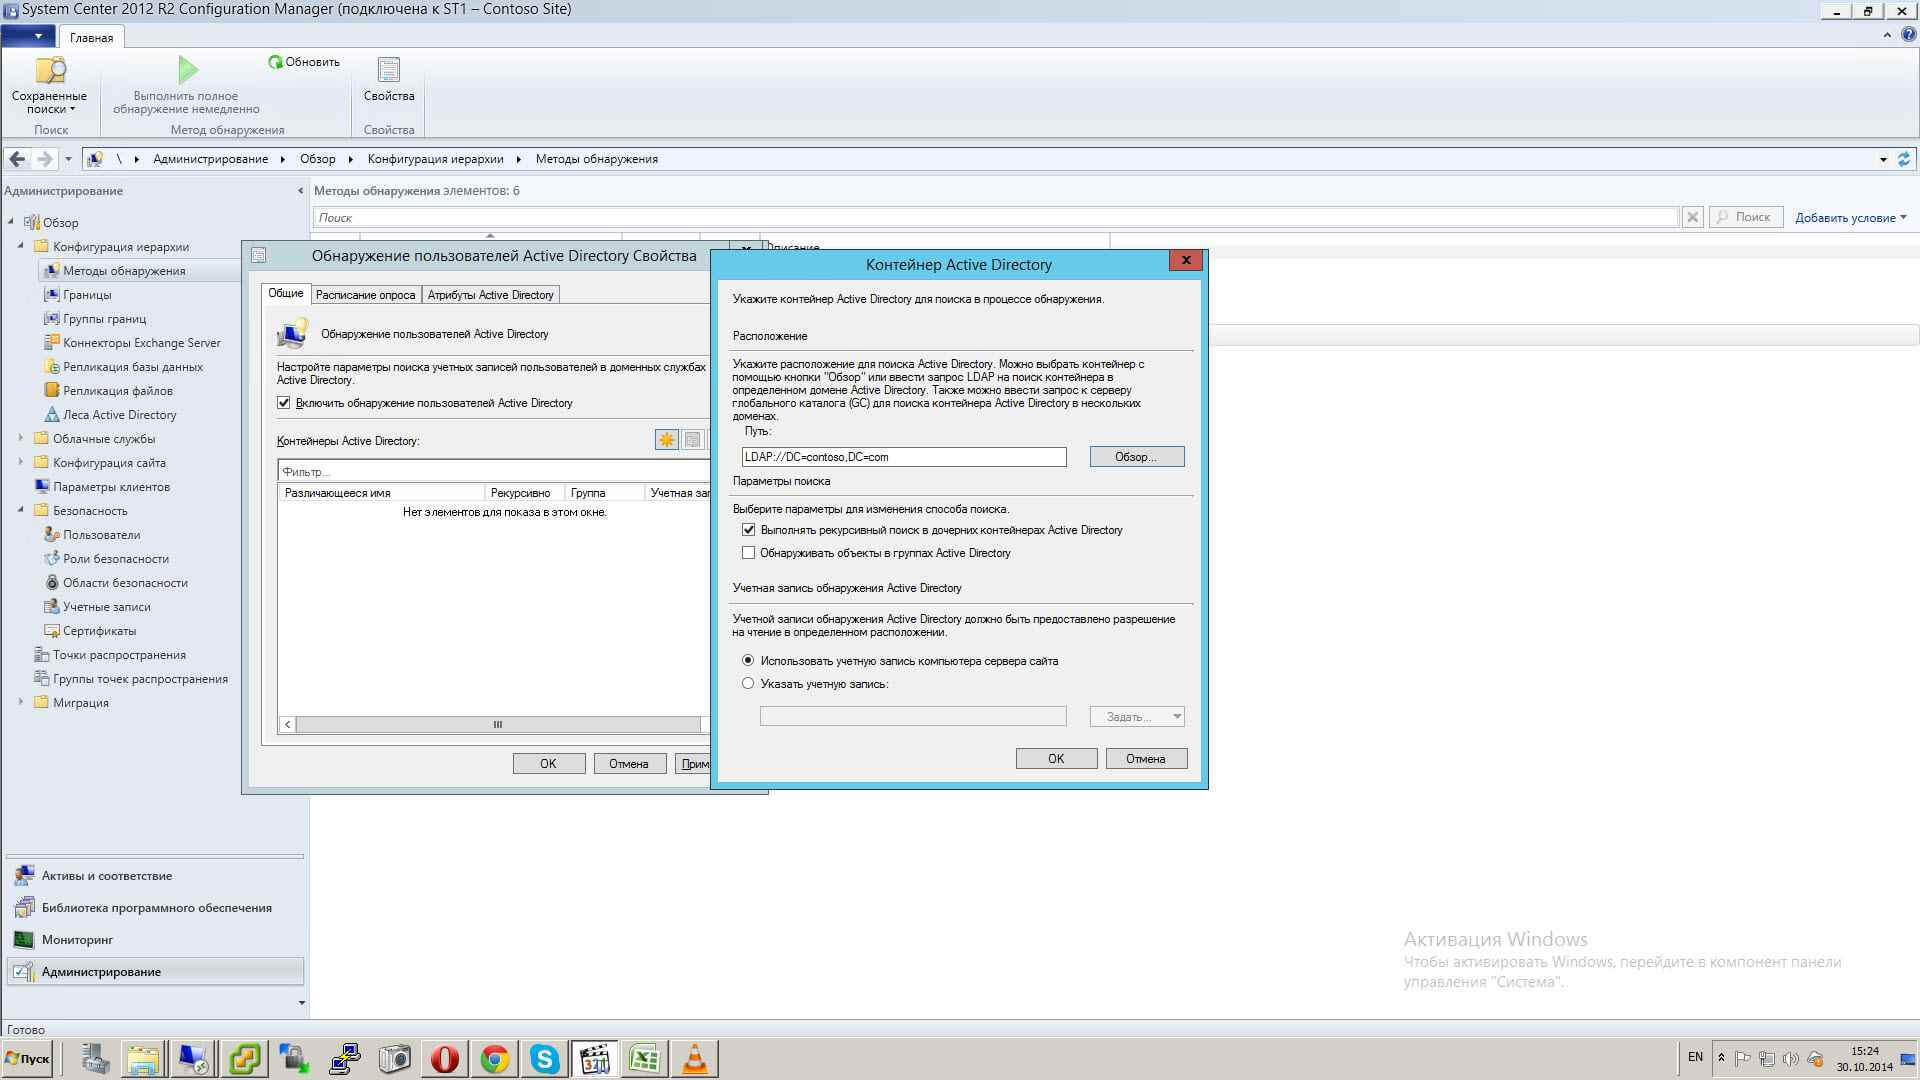The height and width of the screenshot is (1080, 1920).
Task: Toggle Включить обнаружение пользователей Active Directory checkbox
Action: tap(284, 403)
